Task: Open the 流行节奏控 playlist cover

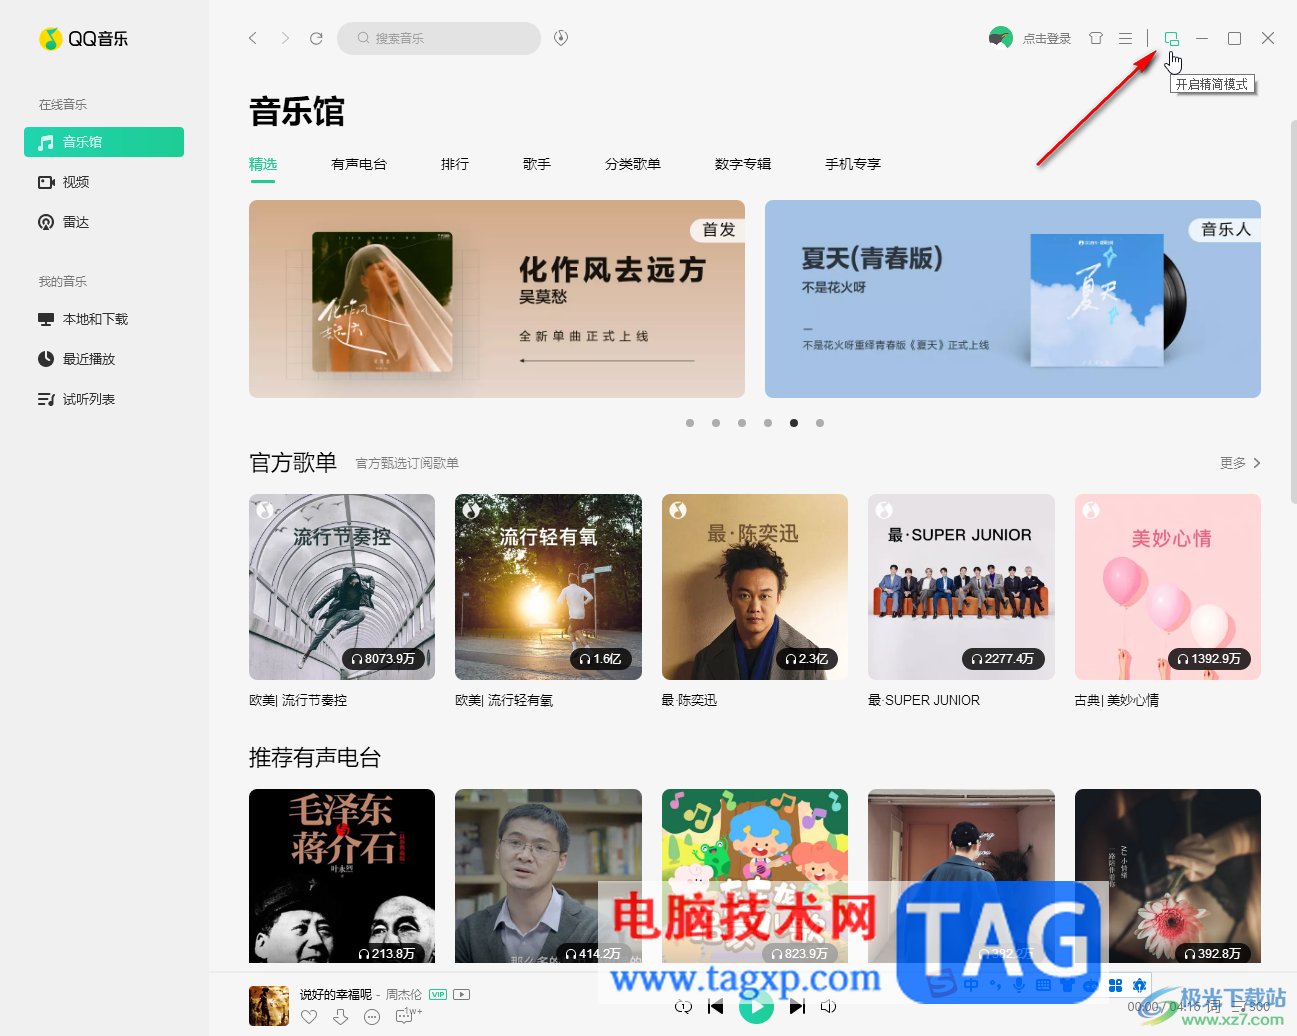Action: [342, 587]
